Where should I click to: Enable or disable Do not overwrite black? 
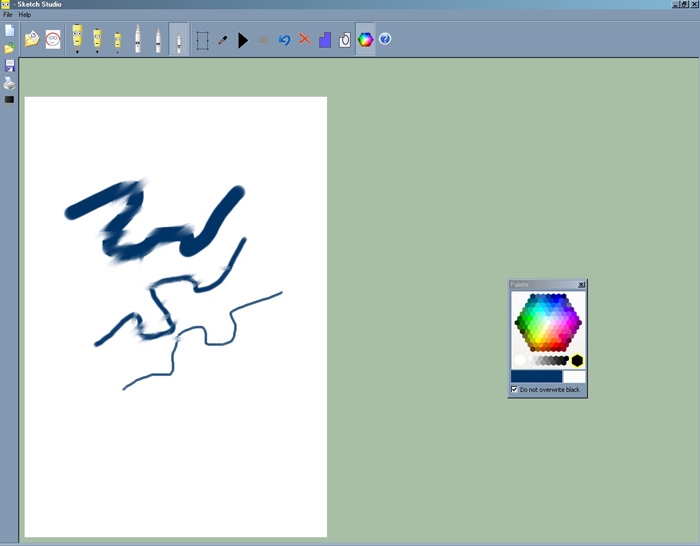pos(514,389)
